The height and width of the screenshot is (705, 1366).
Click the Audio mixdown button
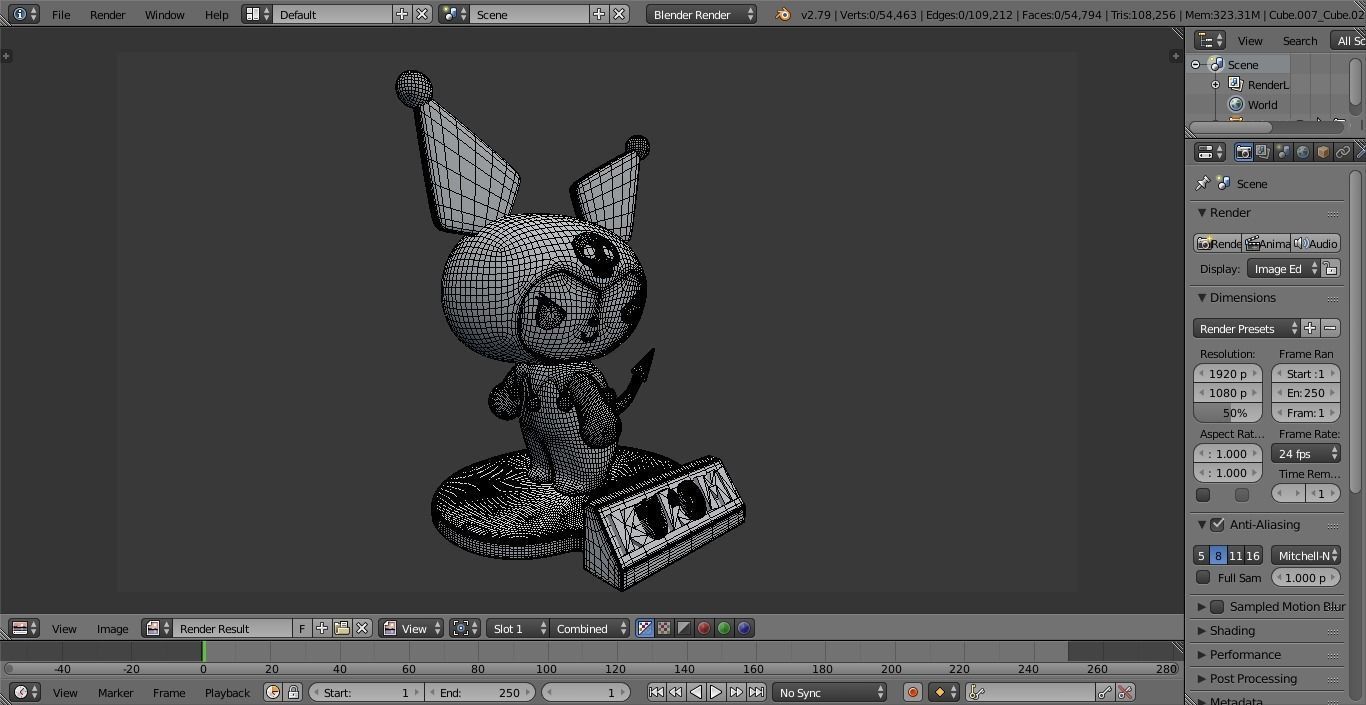pyautogui.click(x=1315, y=244)
